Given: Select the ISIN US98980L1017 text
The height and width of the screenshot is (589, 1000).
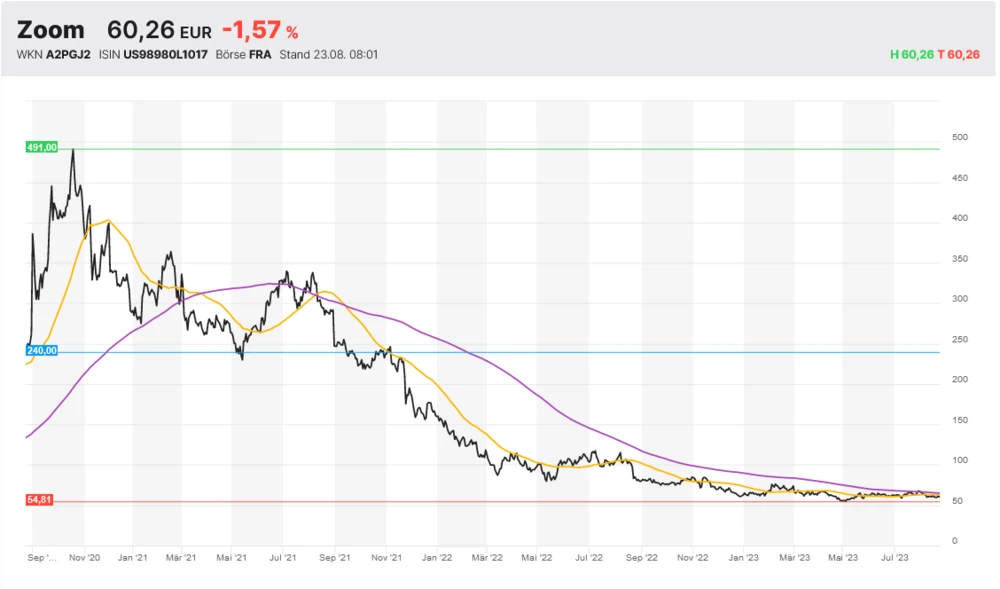Looking at the screenshot, I should (x=154, y=54).
